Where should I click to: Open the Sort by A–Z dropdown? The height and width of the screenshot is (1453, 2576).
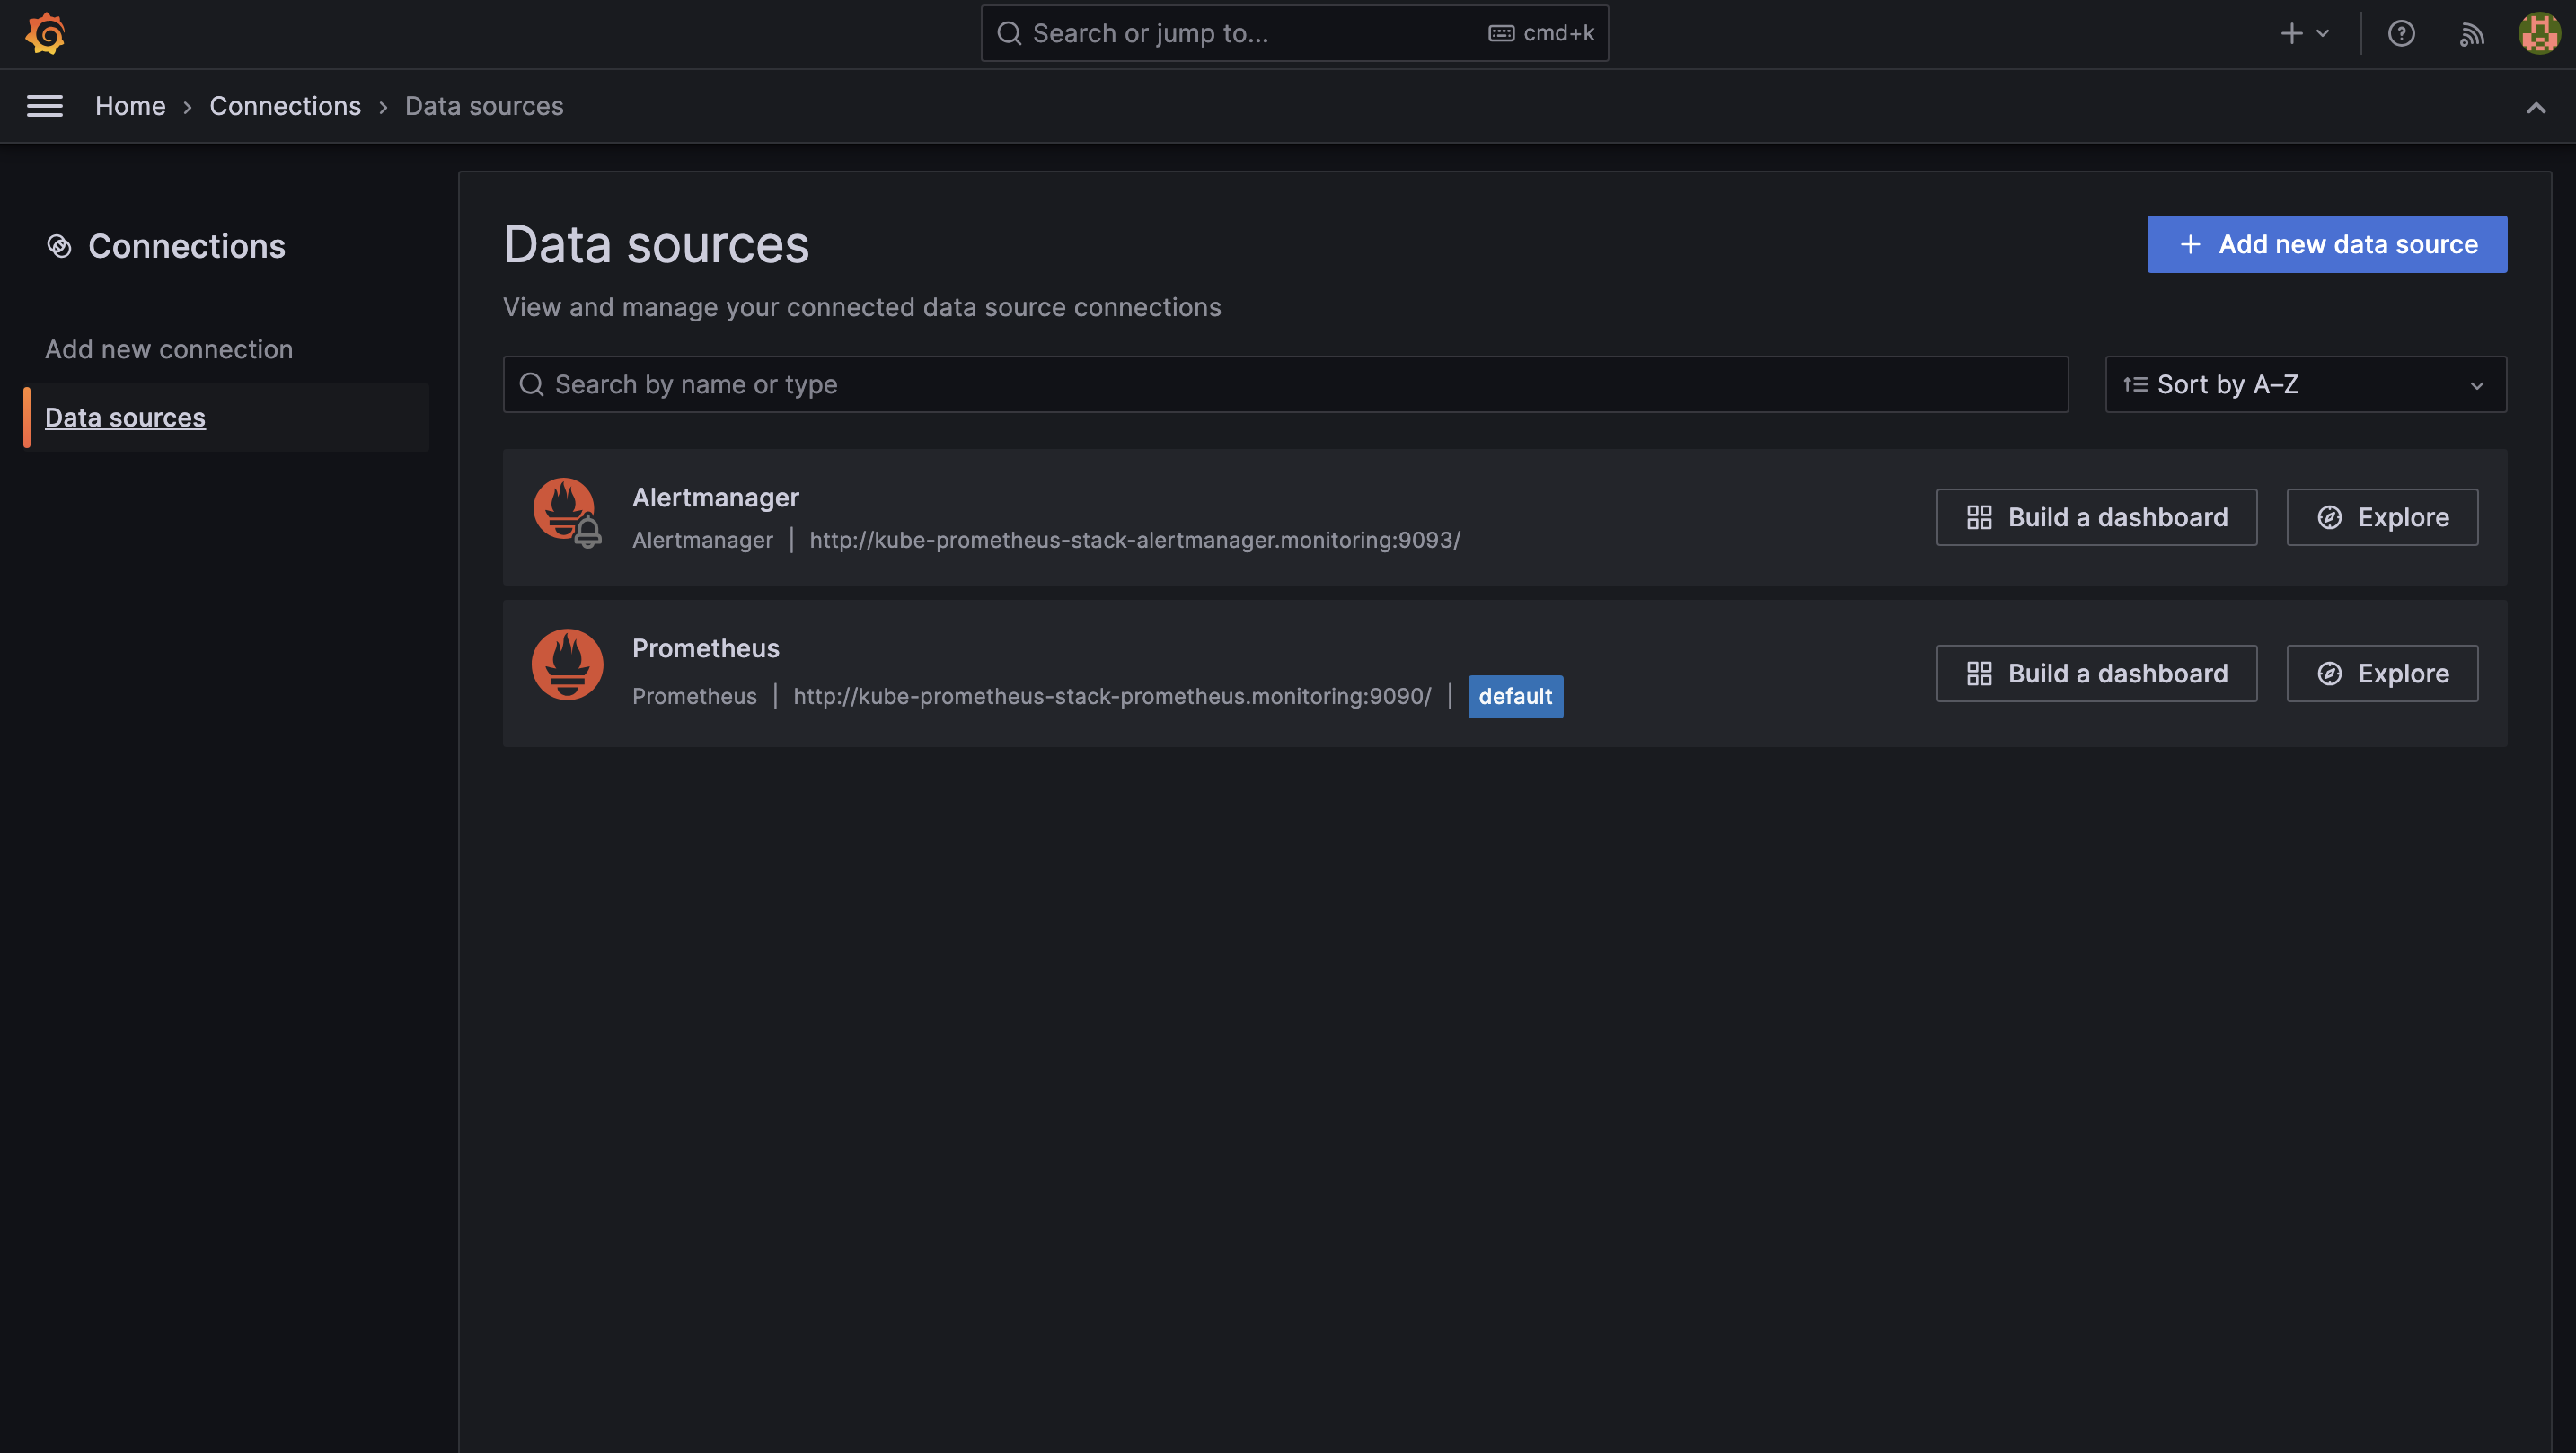(2304, 384)
